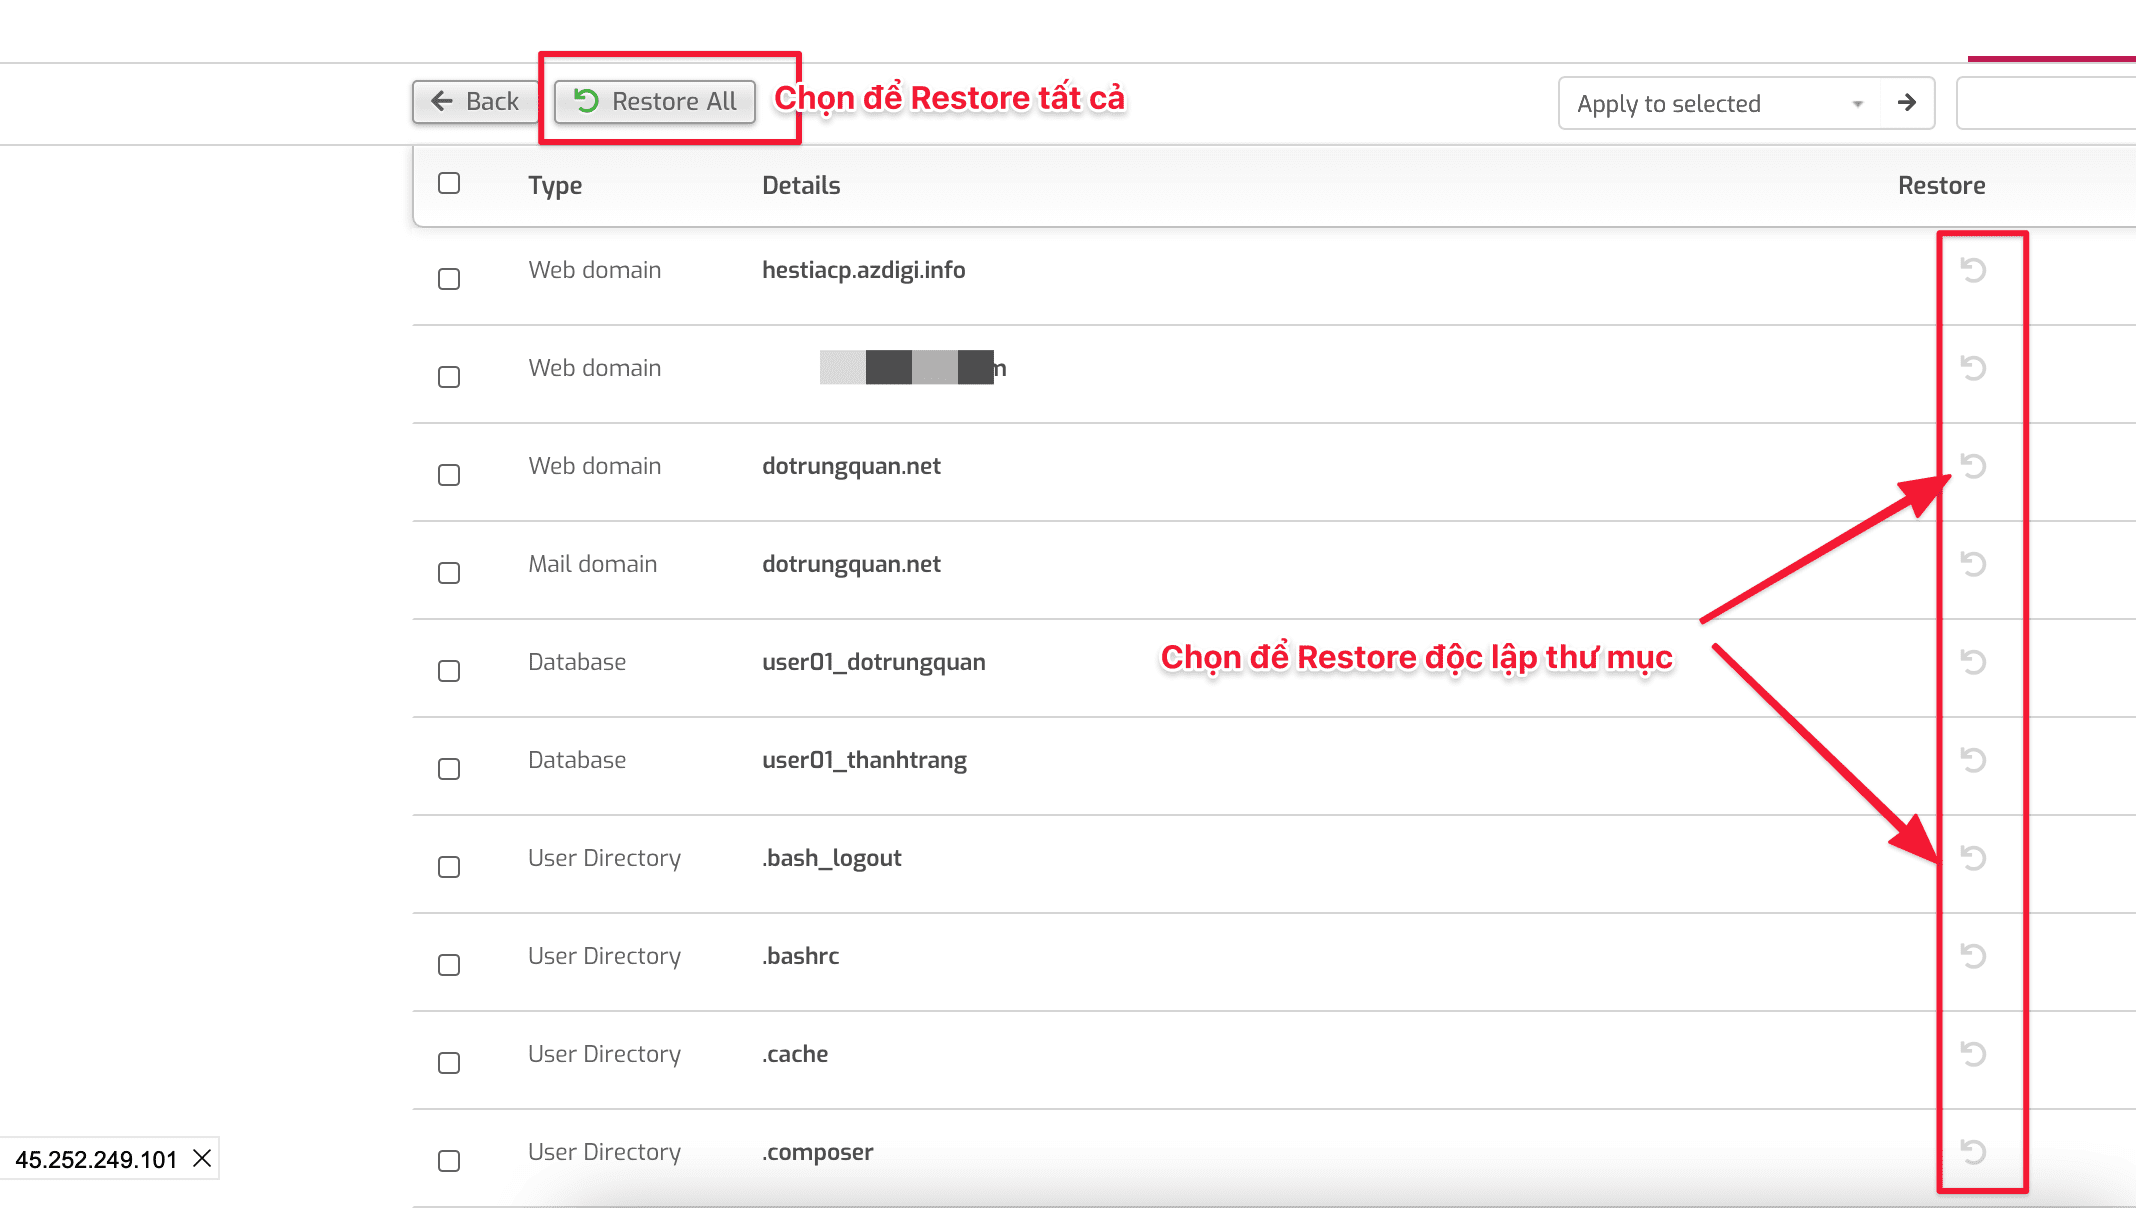2136x1208 pixels.
Task: Check the hestiacp.azdigi.info row checkbox
Action: (x=448, y=279)
